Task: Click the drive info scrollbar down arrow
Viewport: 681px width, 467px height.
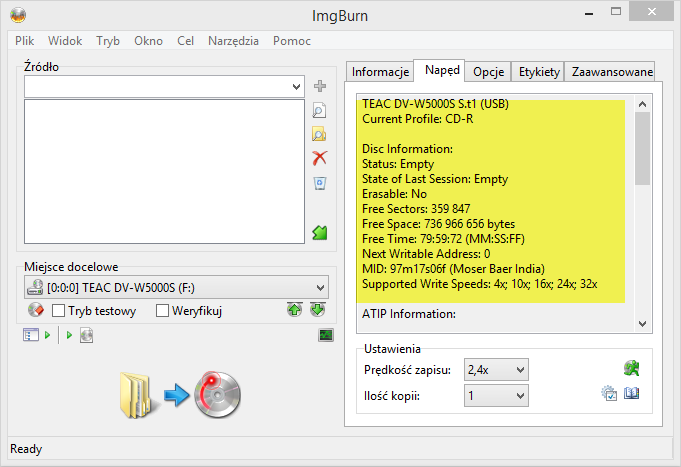Action: [643, 324]
